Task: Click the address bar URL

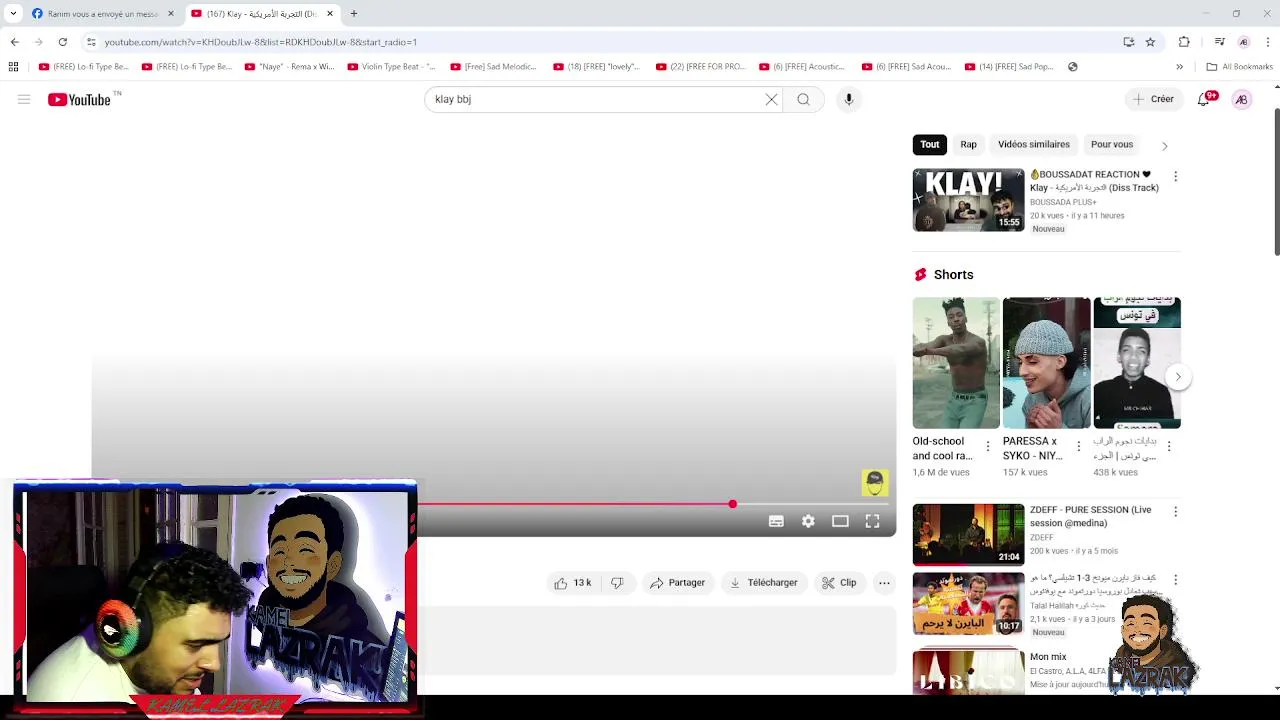Action: coord(261,42)
